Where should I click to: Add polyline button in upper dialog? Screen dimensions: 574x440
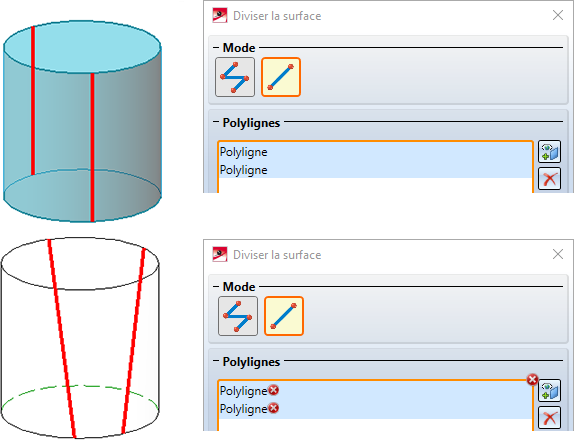point(549,152)
